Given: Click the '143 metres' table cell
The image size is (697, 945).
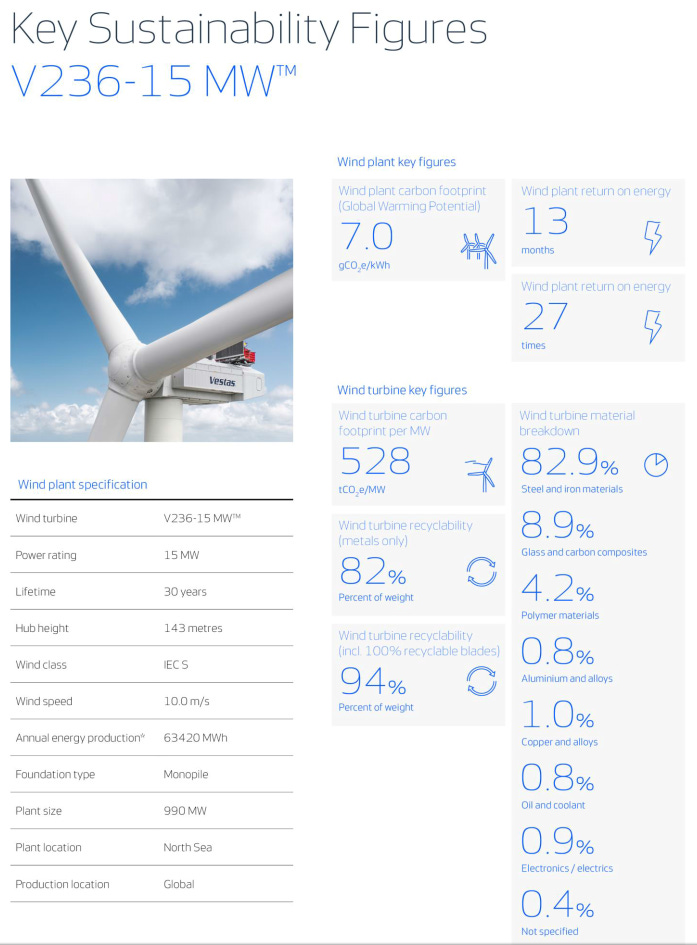Looking at the screenshot, I should click(193, 628).
